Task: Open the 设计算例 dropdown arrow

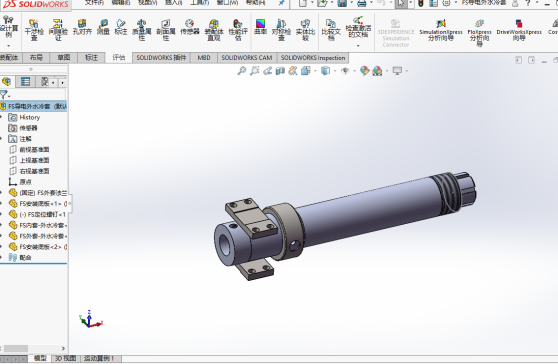Action: point(9,46)
